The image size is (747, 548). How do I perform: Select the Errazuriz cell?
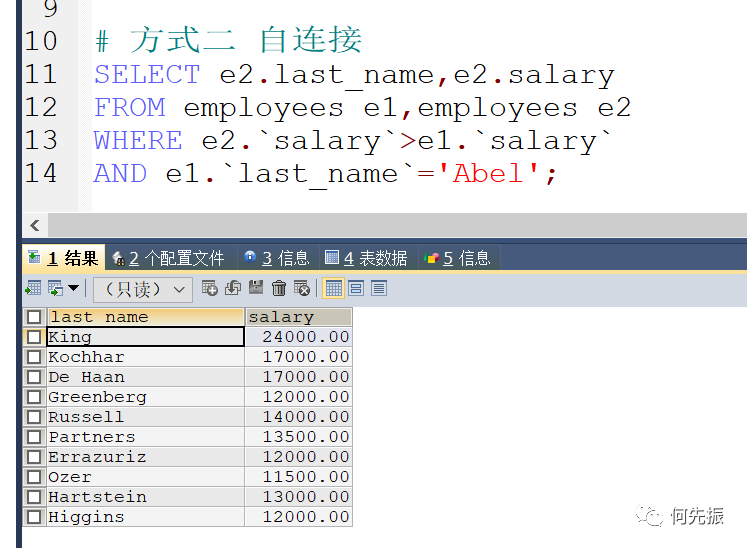(x=146, y=457)
